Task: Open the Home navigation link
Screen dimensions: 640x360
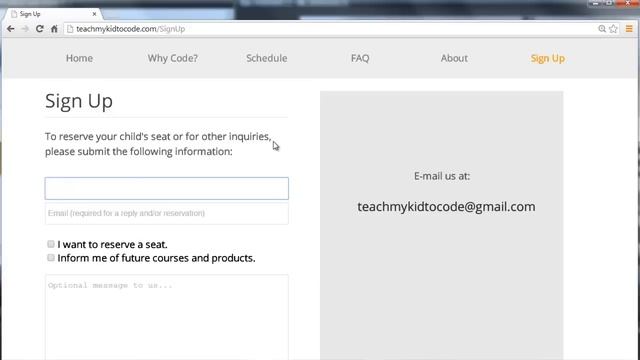Action: coord(79,58)
